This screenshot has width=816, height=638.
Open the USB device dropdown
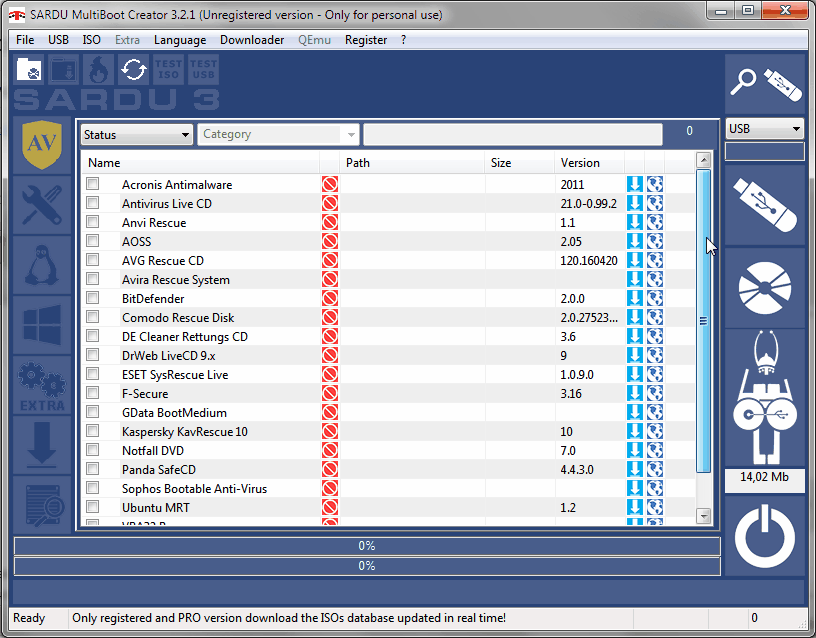coord(764,129)
